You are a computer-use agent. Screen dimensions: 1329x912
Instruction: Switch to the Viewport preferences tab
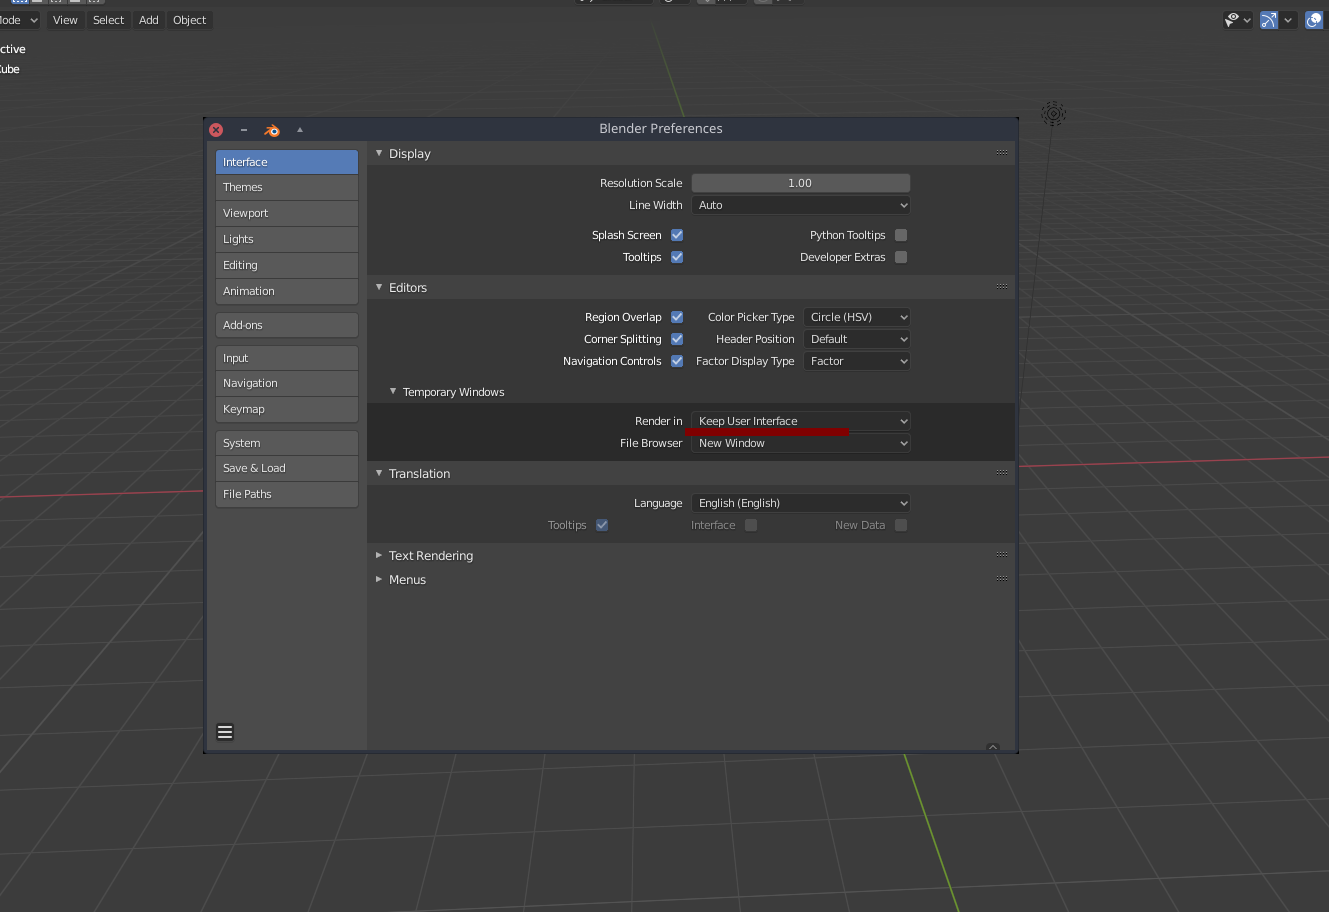pyautogui.click(x=287, y=213)
